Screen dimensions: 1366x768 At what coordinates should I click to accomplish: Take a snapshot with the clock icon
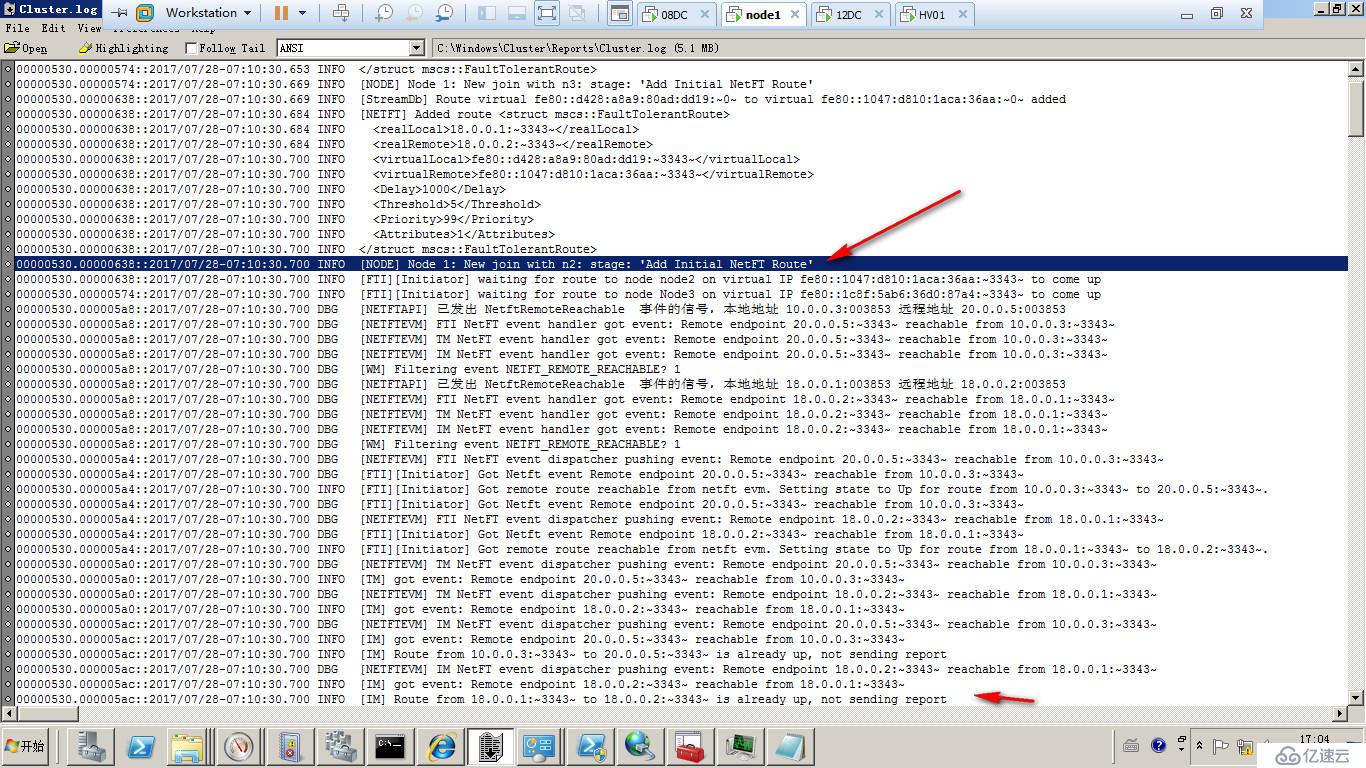[x=384, y=13]
